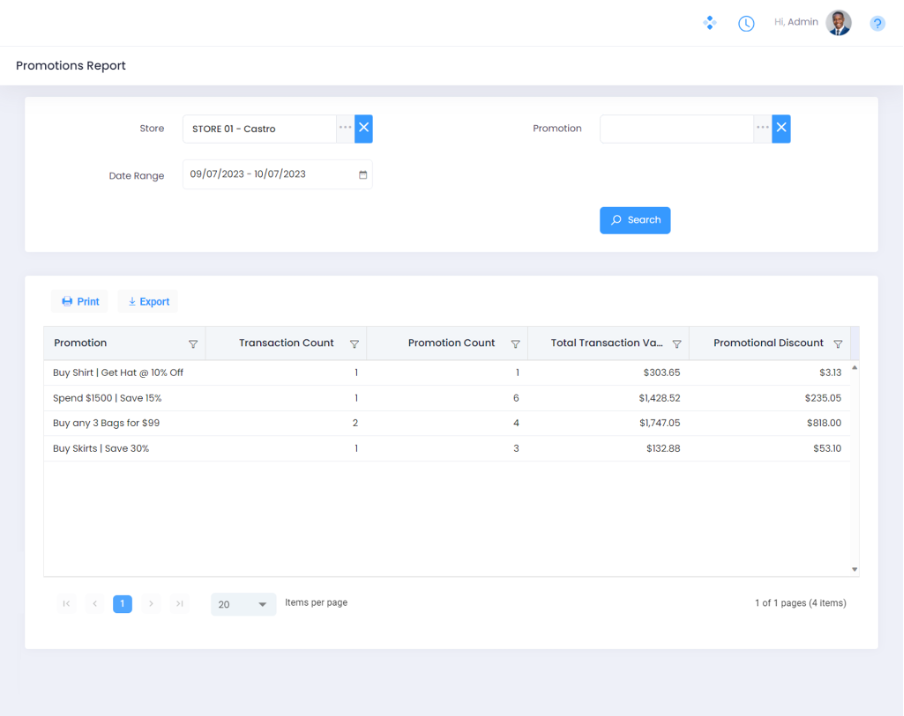Open the clock history icon
The image size is (904, 716).
coord(746,23)
